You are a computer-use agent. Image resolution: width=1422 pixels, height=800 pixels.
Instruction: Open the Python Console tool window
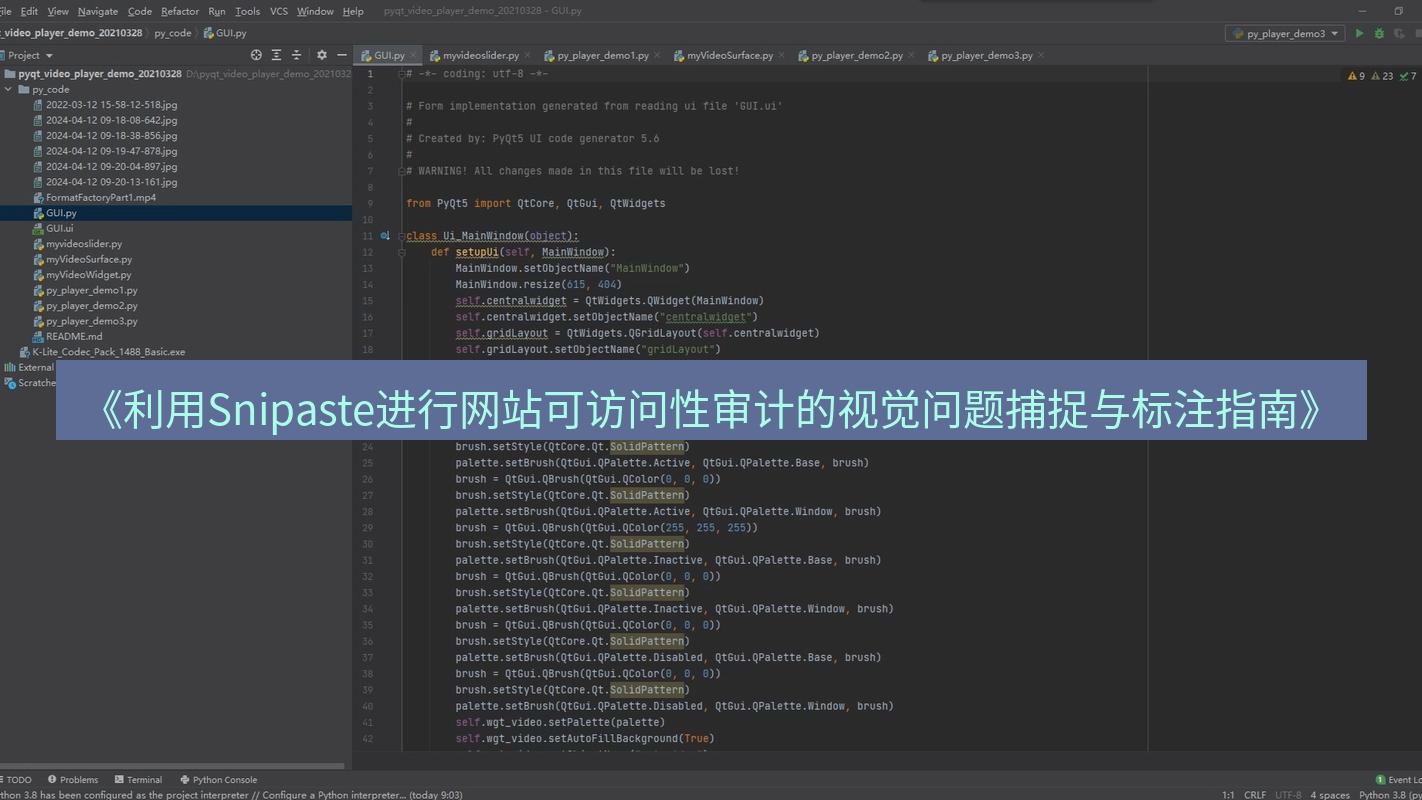218,780
